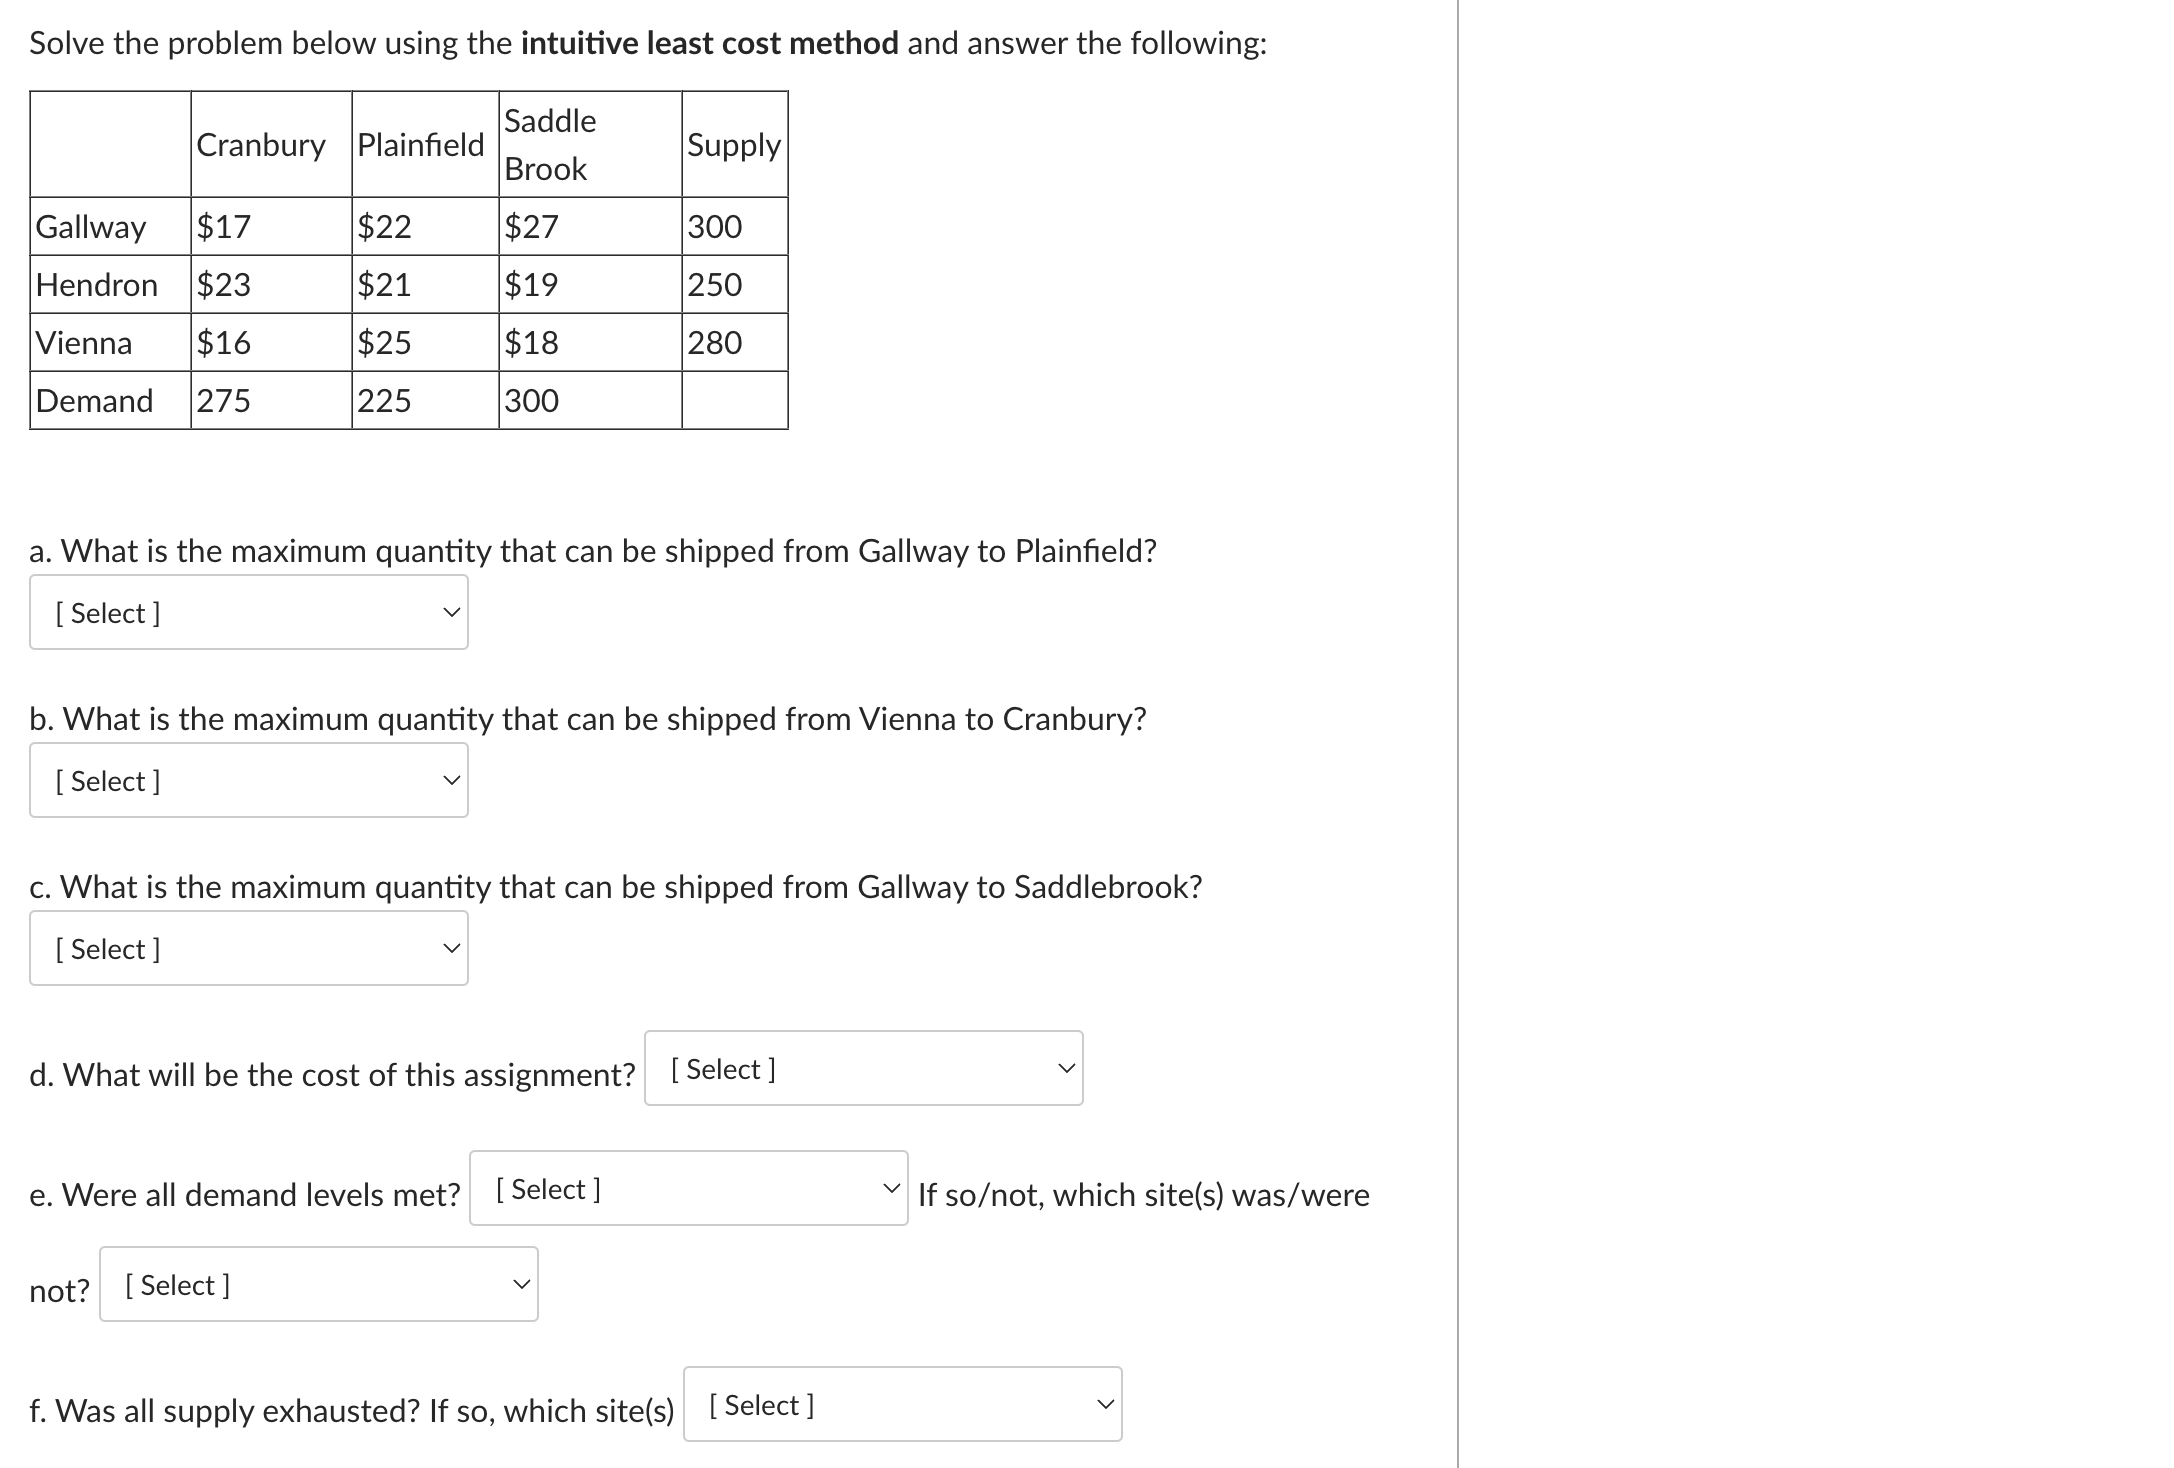Select the $25 Vienna-Plainfield cost cell
This screenshot has width=2174, height=1468.
click(x=384, y=343)
